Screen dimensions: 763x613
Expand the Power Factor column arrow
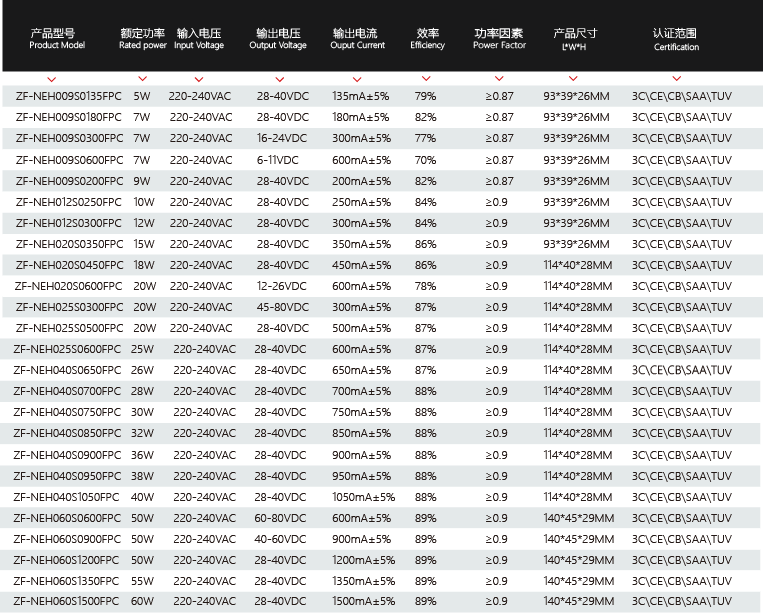pos(499,79)
